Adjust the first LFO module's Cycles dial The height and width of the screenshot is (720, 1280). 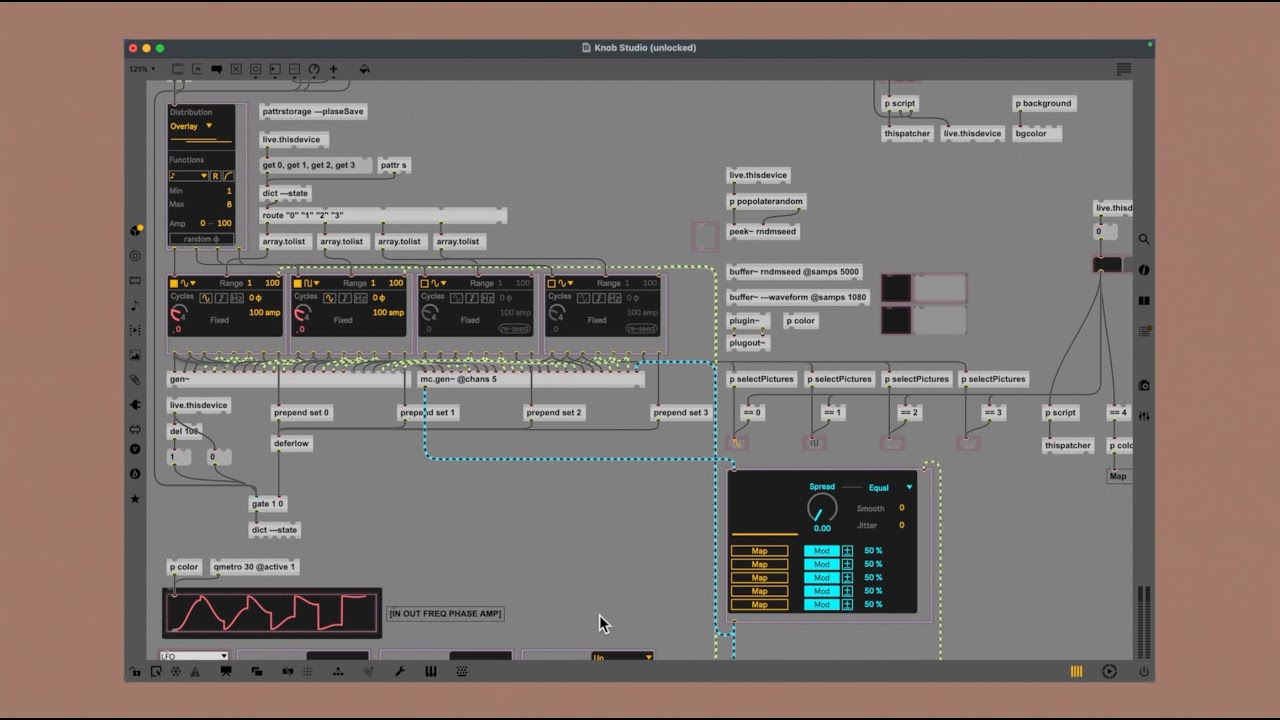pyautogui.click(x=178, y=314)
